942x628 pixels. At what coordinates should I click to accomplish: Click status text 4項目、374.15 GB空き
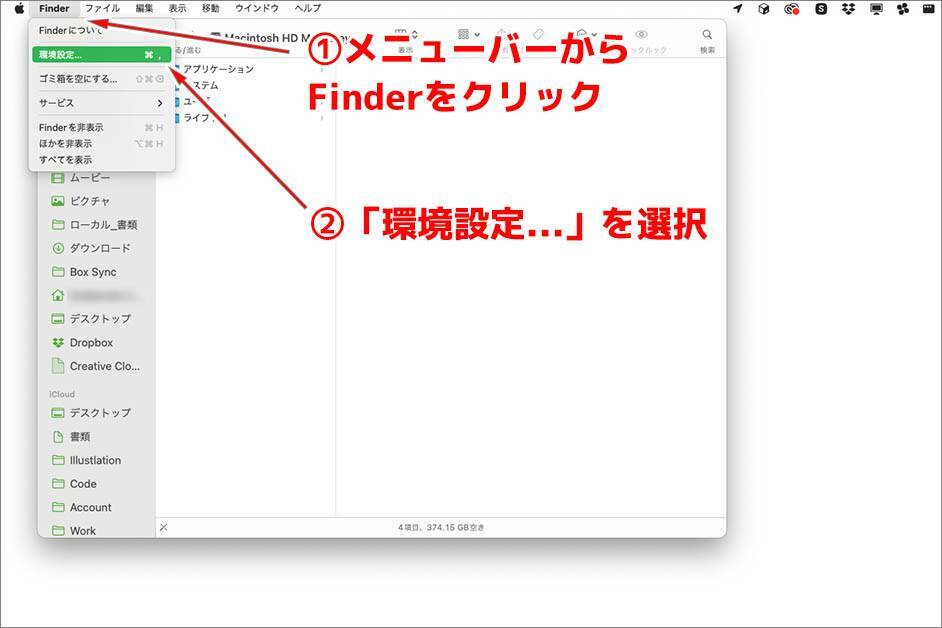[x=441, y=528]
